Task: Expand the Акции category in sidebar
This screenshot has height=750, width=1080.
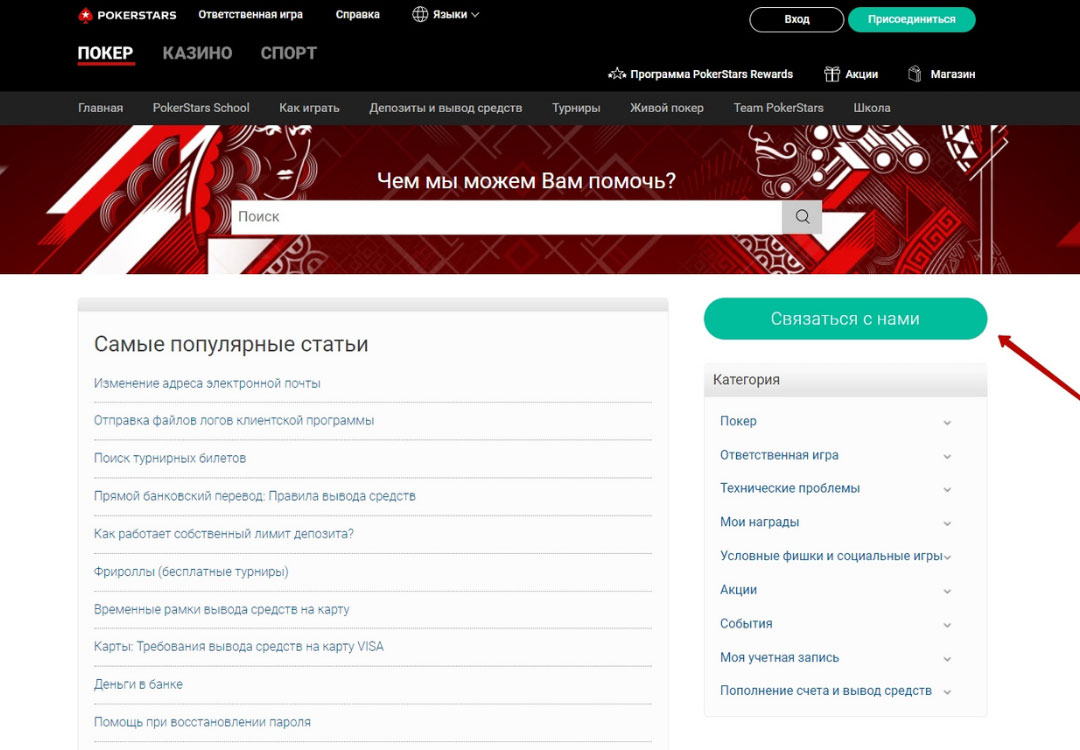Action: 947,591
